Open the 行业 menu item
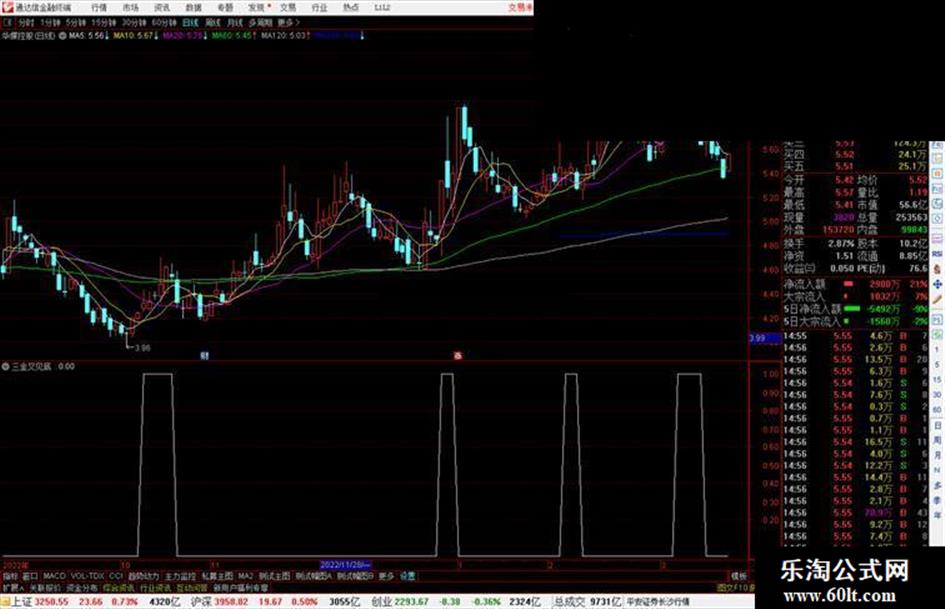Viewport: 945px width, 609px height. (319, 7)
